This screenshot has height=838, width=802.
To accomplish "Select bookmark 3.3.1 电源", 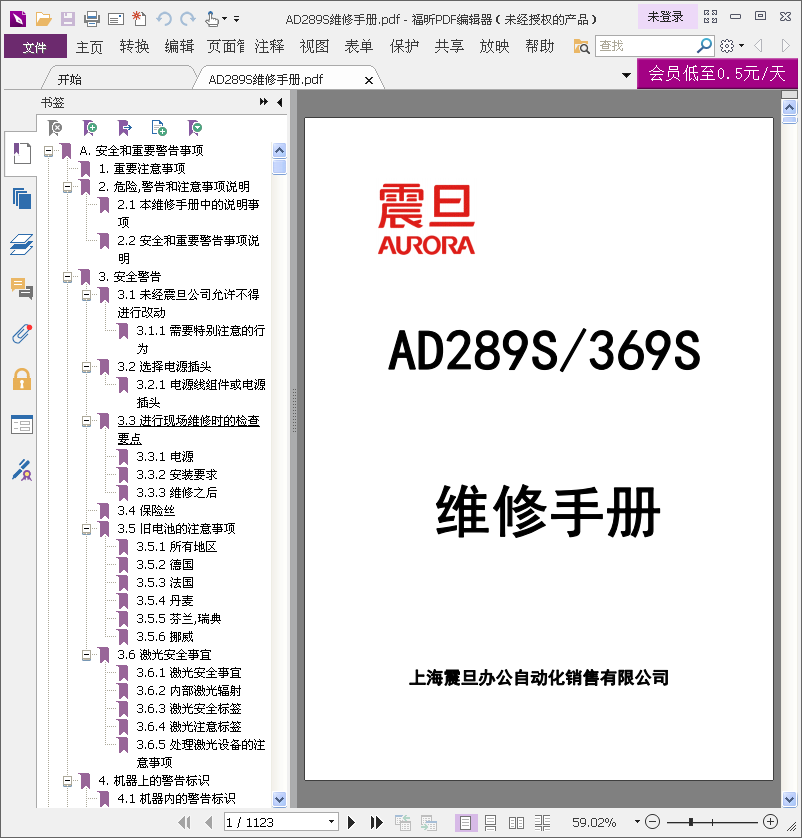I will tap(165, 457).
